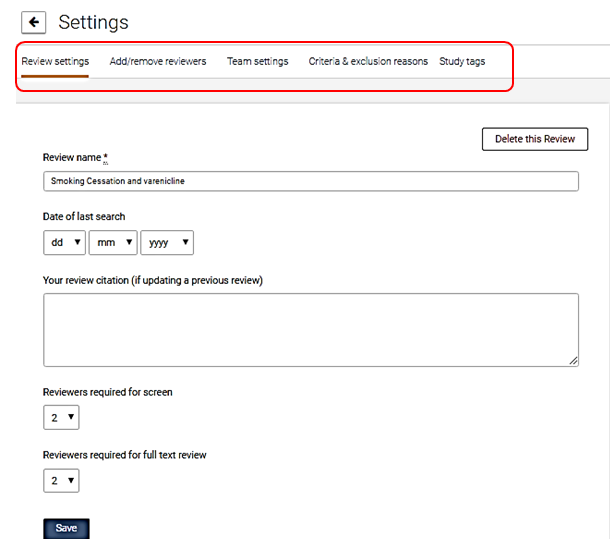The width and height of the screenshot is (611, 539).
Task: Click the review citation text area
Action: [x=311, y=330]
